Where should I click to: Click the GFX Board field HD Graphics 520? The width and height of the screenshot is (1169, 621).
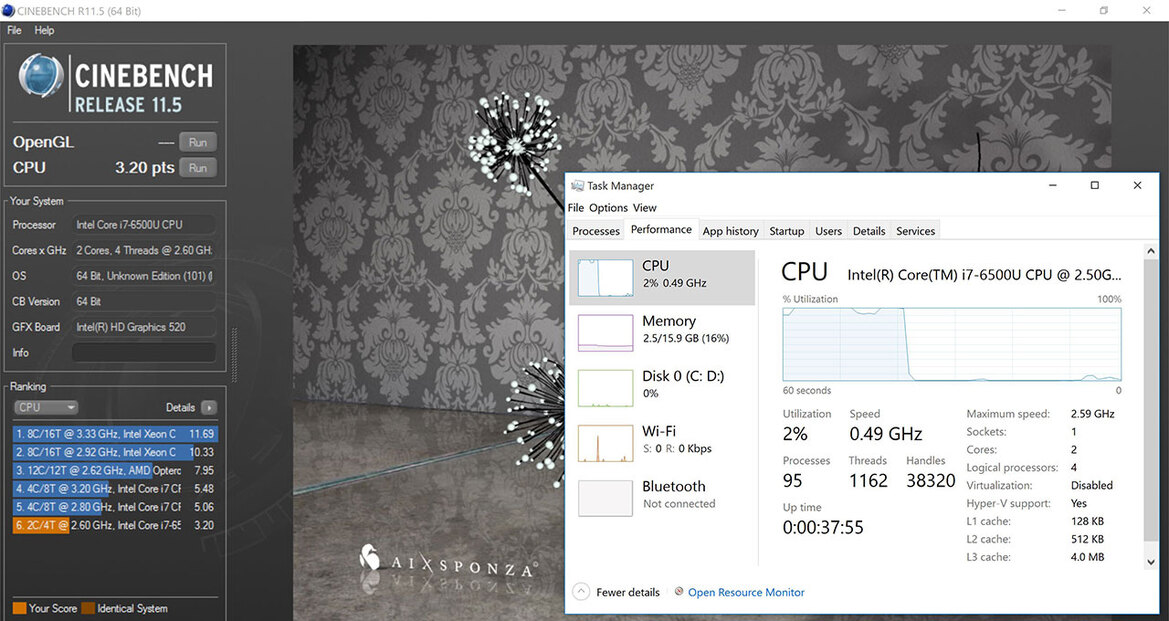(x=144, y=327)
